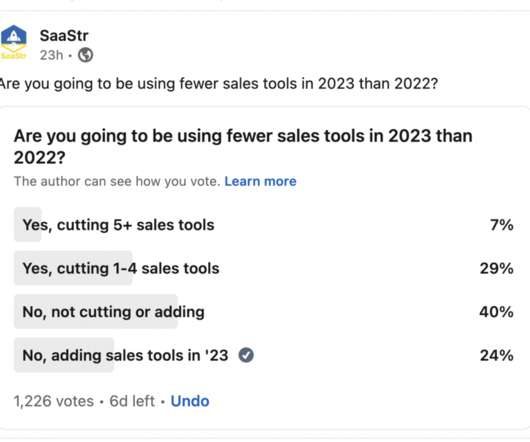Open the SaaStr author name link
The width and height of the screenshot is (530, 442).
[x=64, y=35]
